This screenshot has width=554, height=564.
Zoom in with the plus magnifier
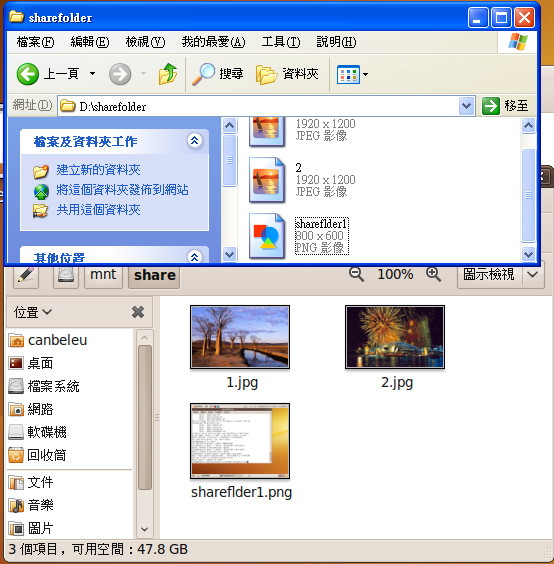click(433, 274)
